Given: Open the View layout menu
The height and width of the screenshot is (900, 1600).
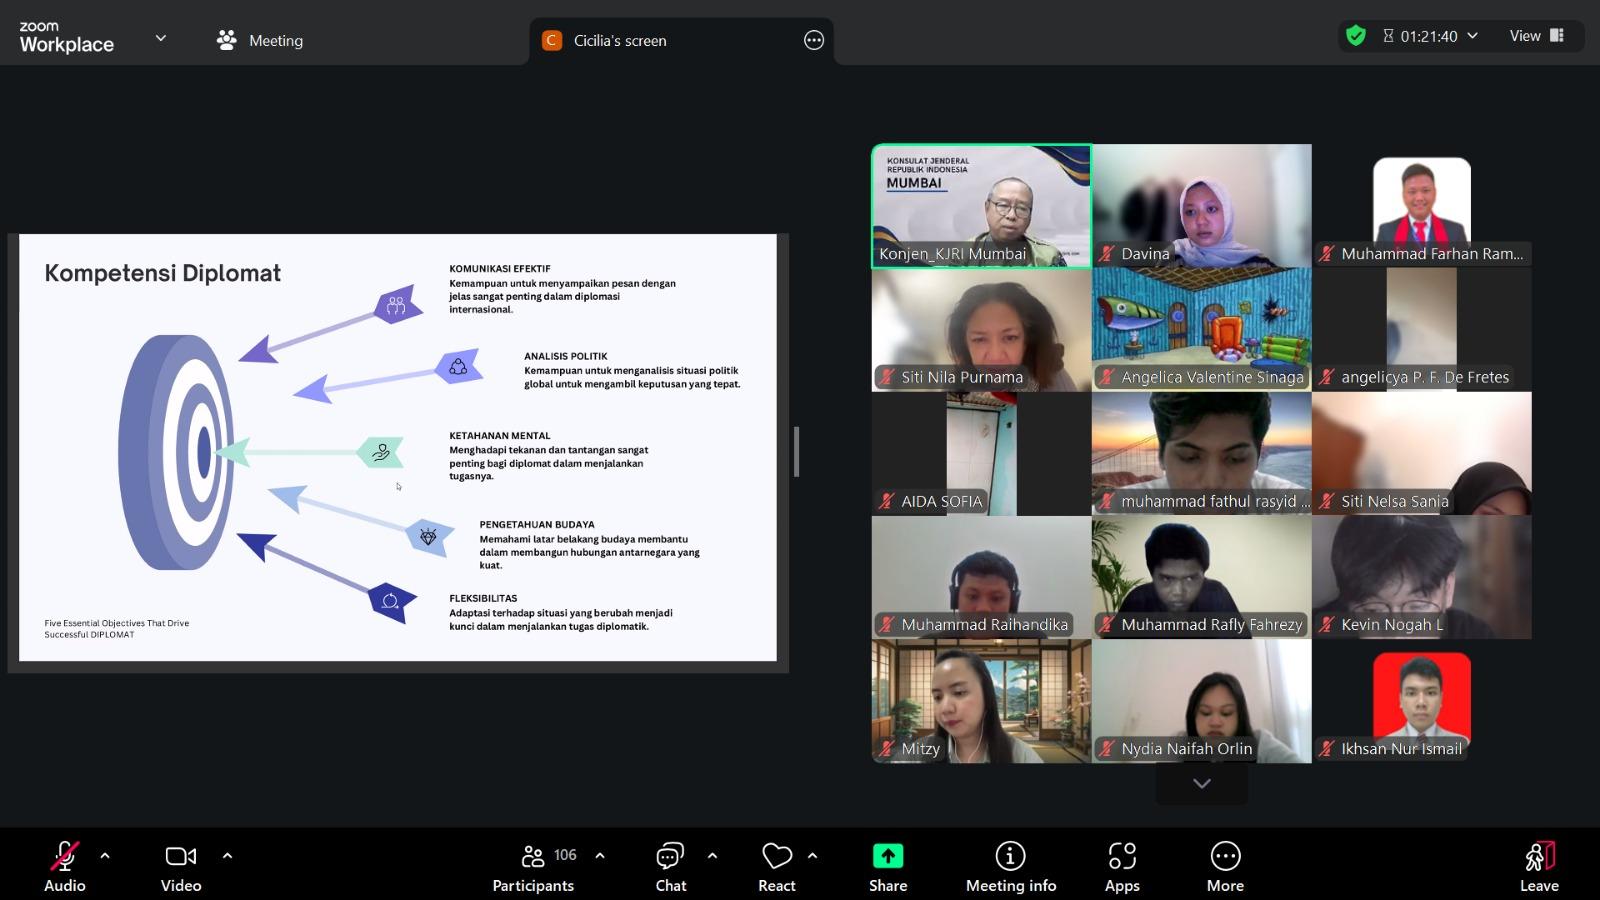Looking at the screenshot, I should click(x=1536, y=36).
